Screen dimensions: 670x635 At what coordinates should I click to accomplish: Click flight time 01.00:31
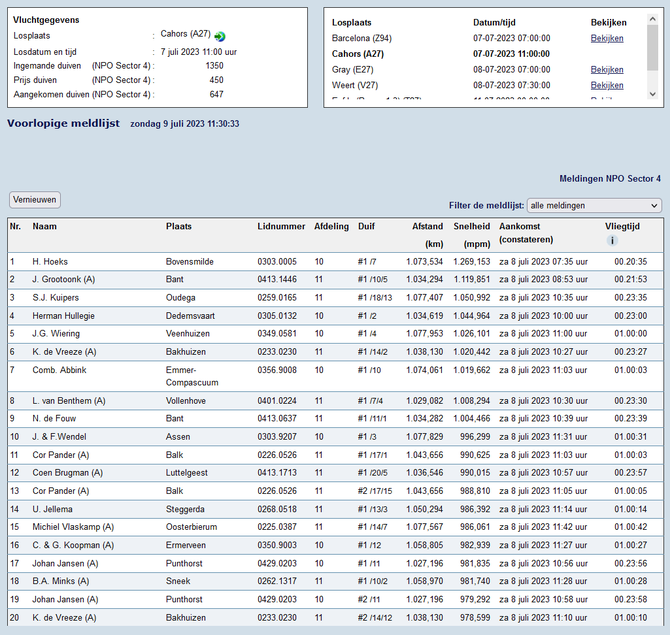pyautogui.click(x=631, y=437)
